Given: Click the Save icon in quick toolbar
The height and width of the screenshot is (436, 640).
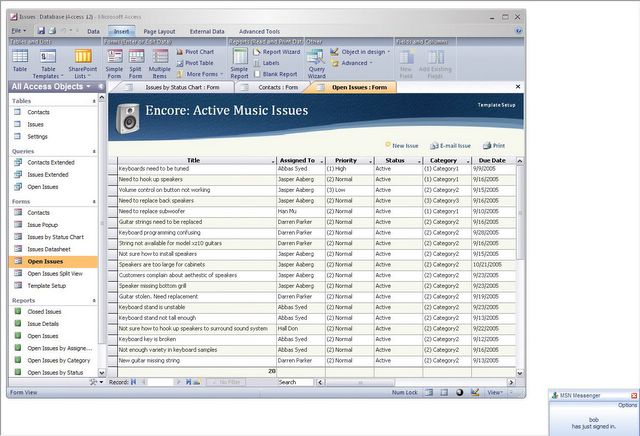Looking at the screenshot, I should tap(41, 31).
